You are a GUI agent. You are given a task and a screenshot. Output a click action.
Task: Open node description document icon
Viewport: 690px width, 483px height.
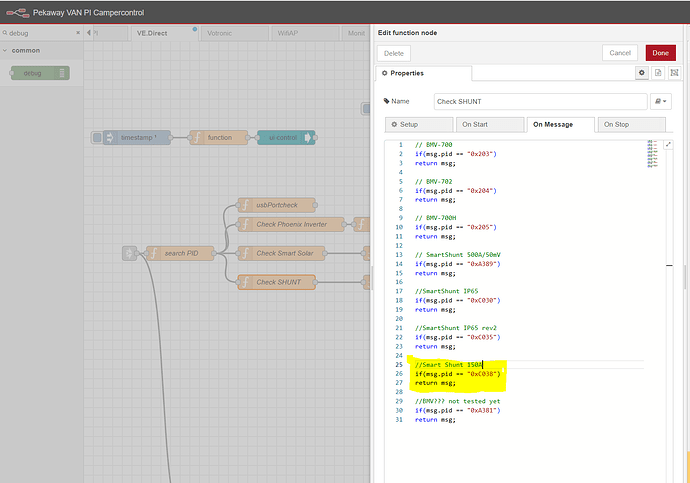pos(657,73)
